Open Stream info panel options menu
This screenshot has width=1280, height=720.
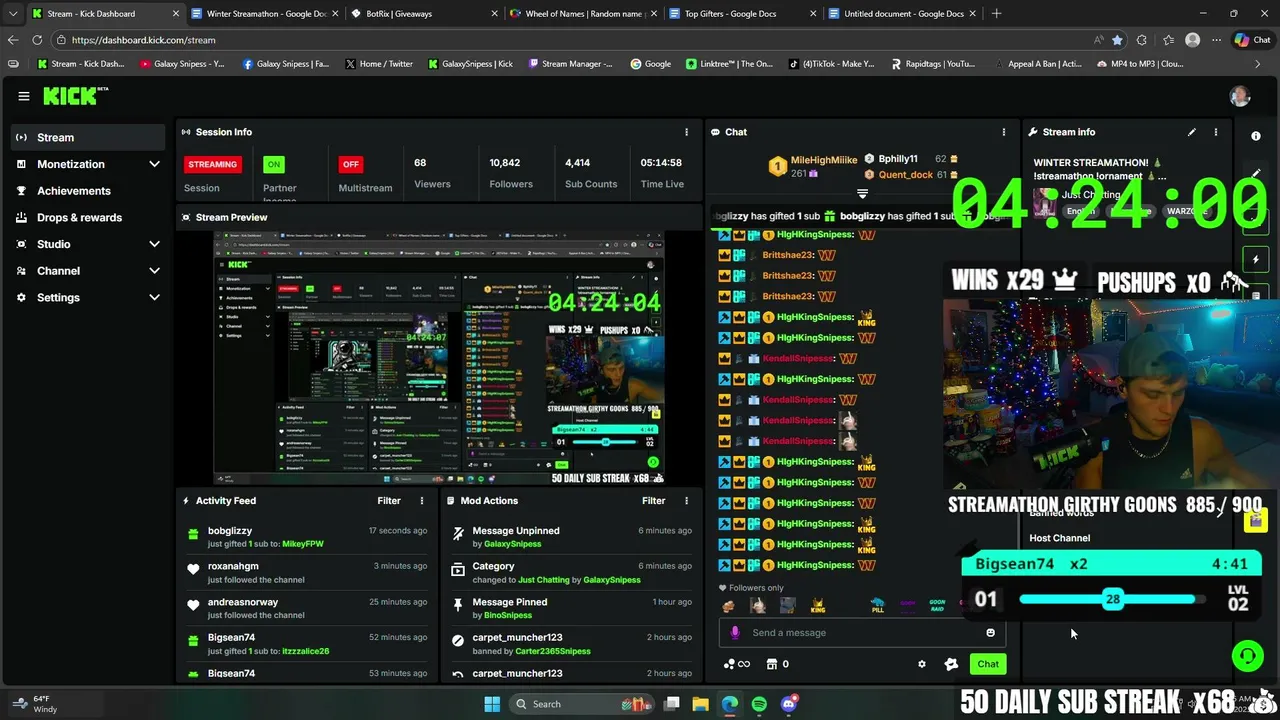coord(1215,132)
